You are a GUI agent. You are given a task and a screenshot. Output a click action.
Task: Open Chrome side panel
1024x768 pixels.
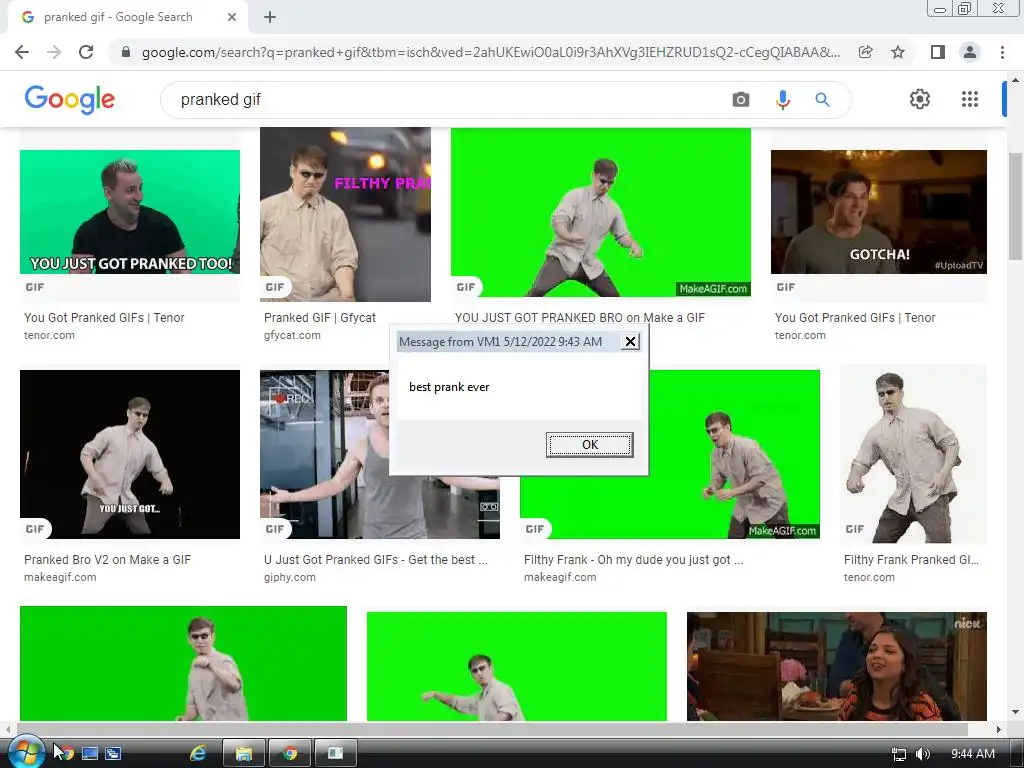tap(937, 52)
